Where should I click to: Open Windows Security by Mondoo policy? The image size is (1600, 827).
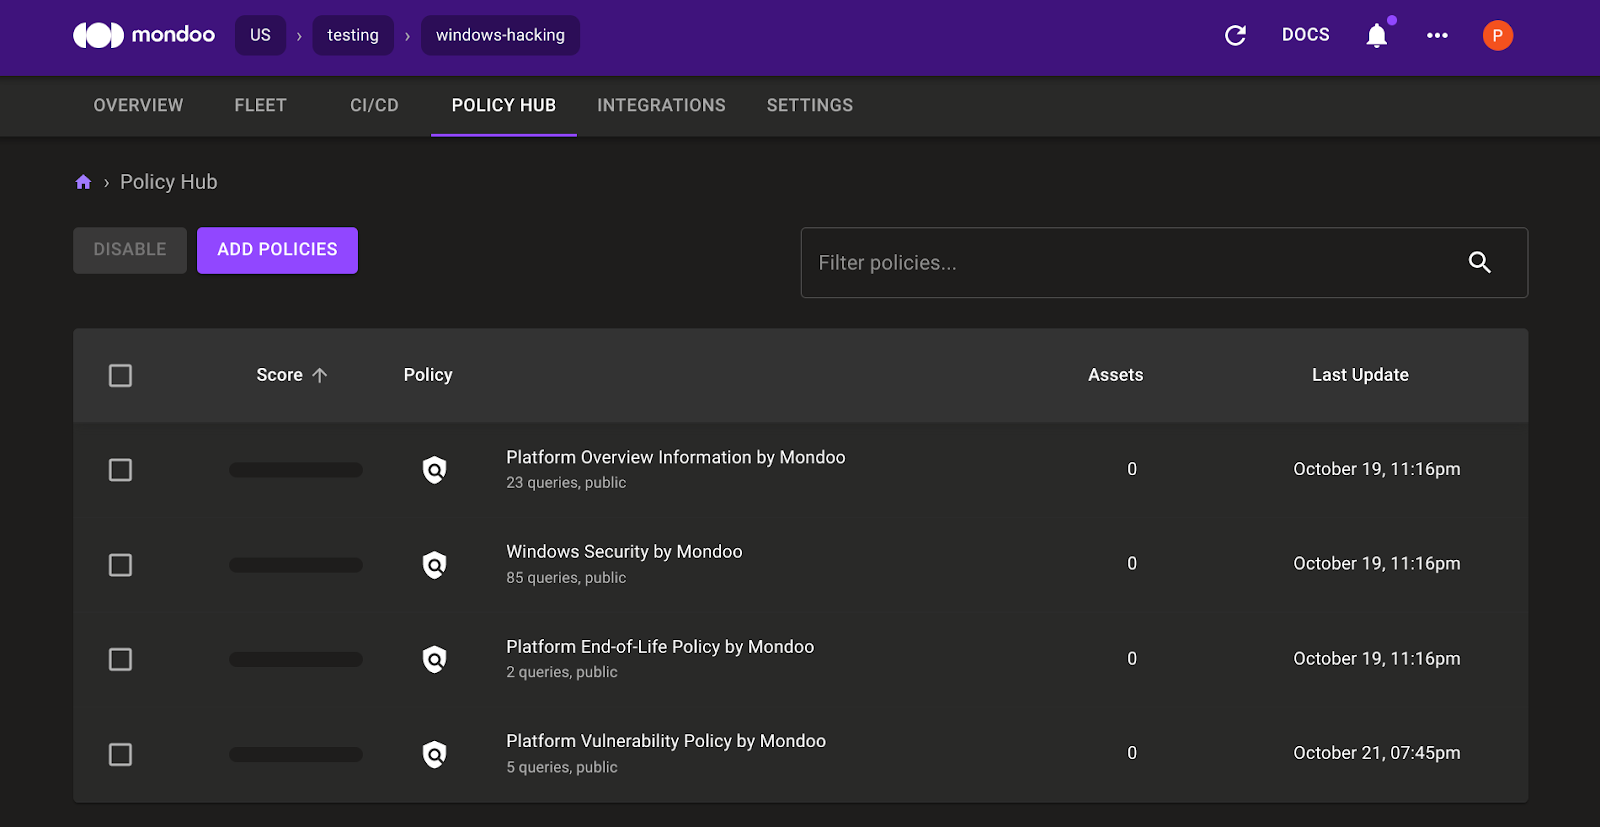[x=624, y=551]
